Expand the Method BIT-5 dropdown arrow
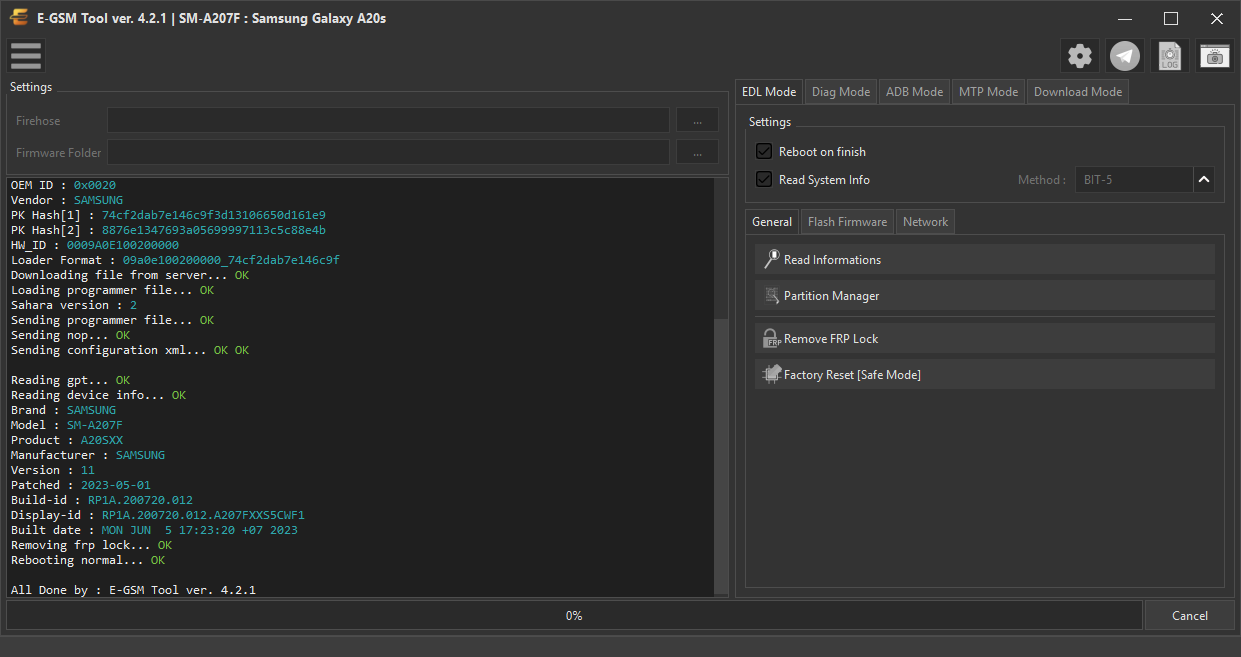This screenshot has height=657, width=1241. 1204,180
